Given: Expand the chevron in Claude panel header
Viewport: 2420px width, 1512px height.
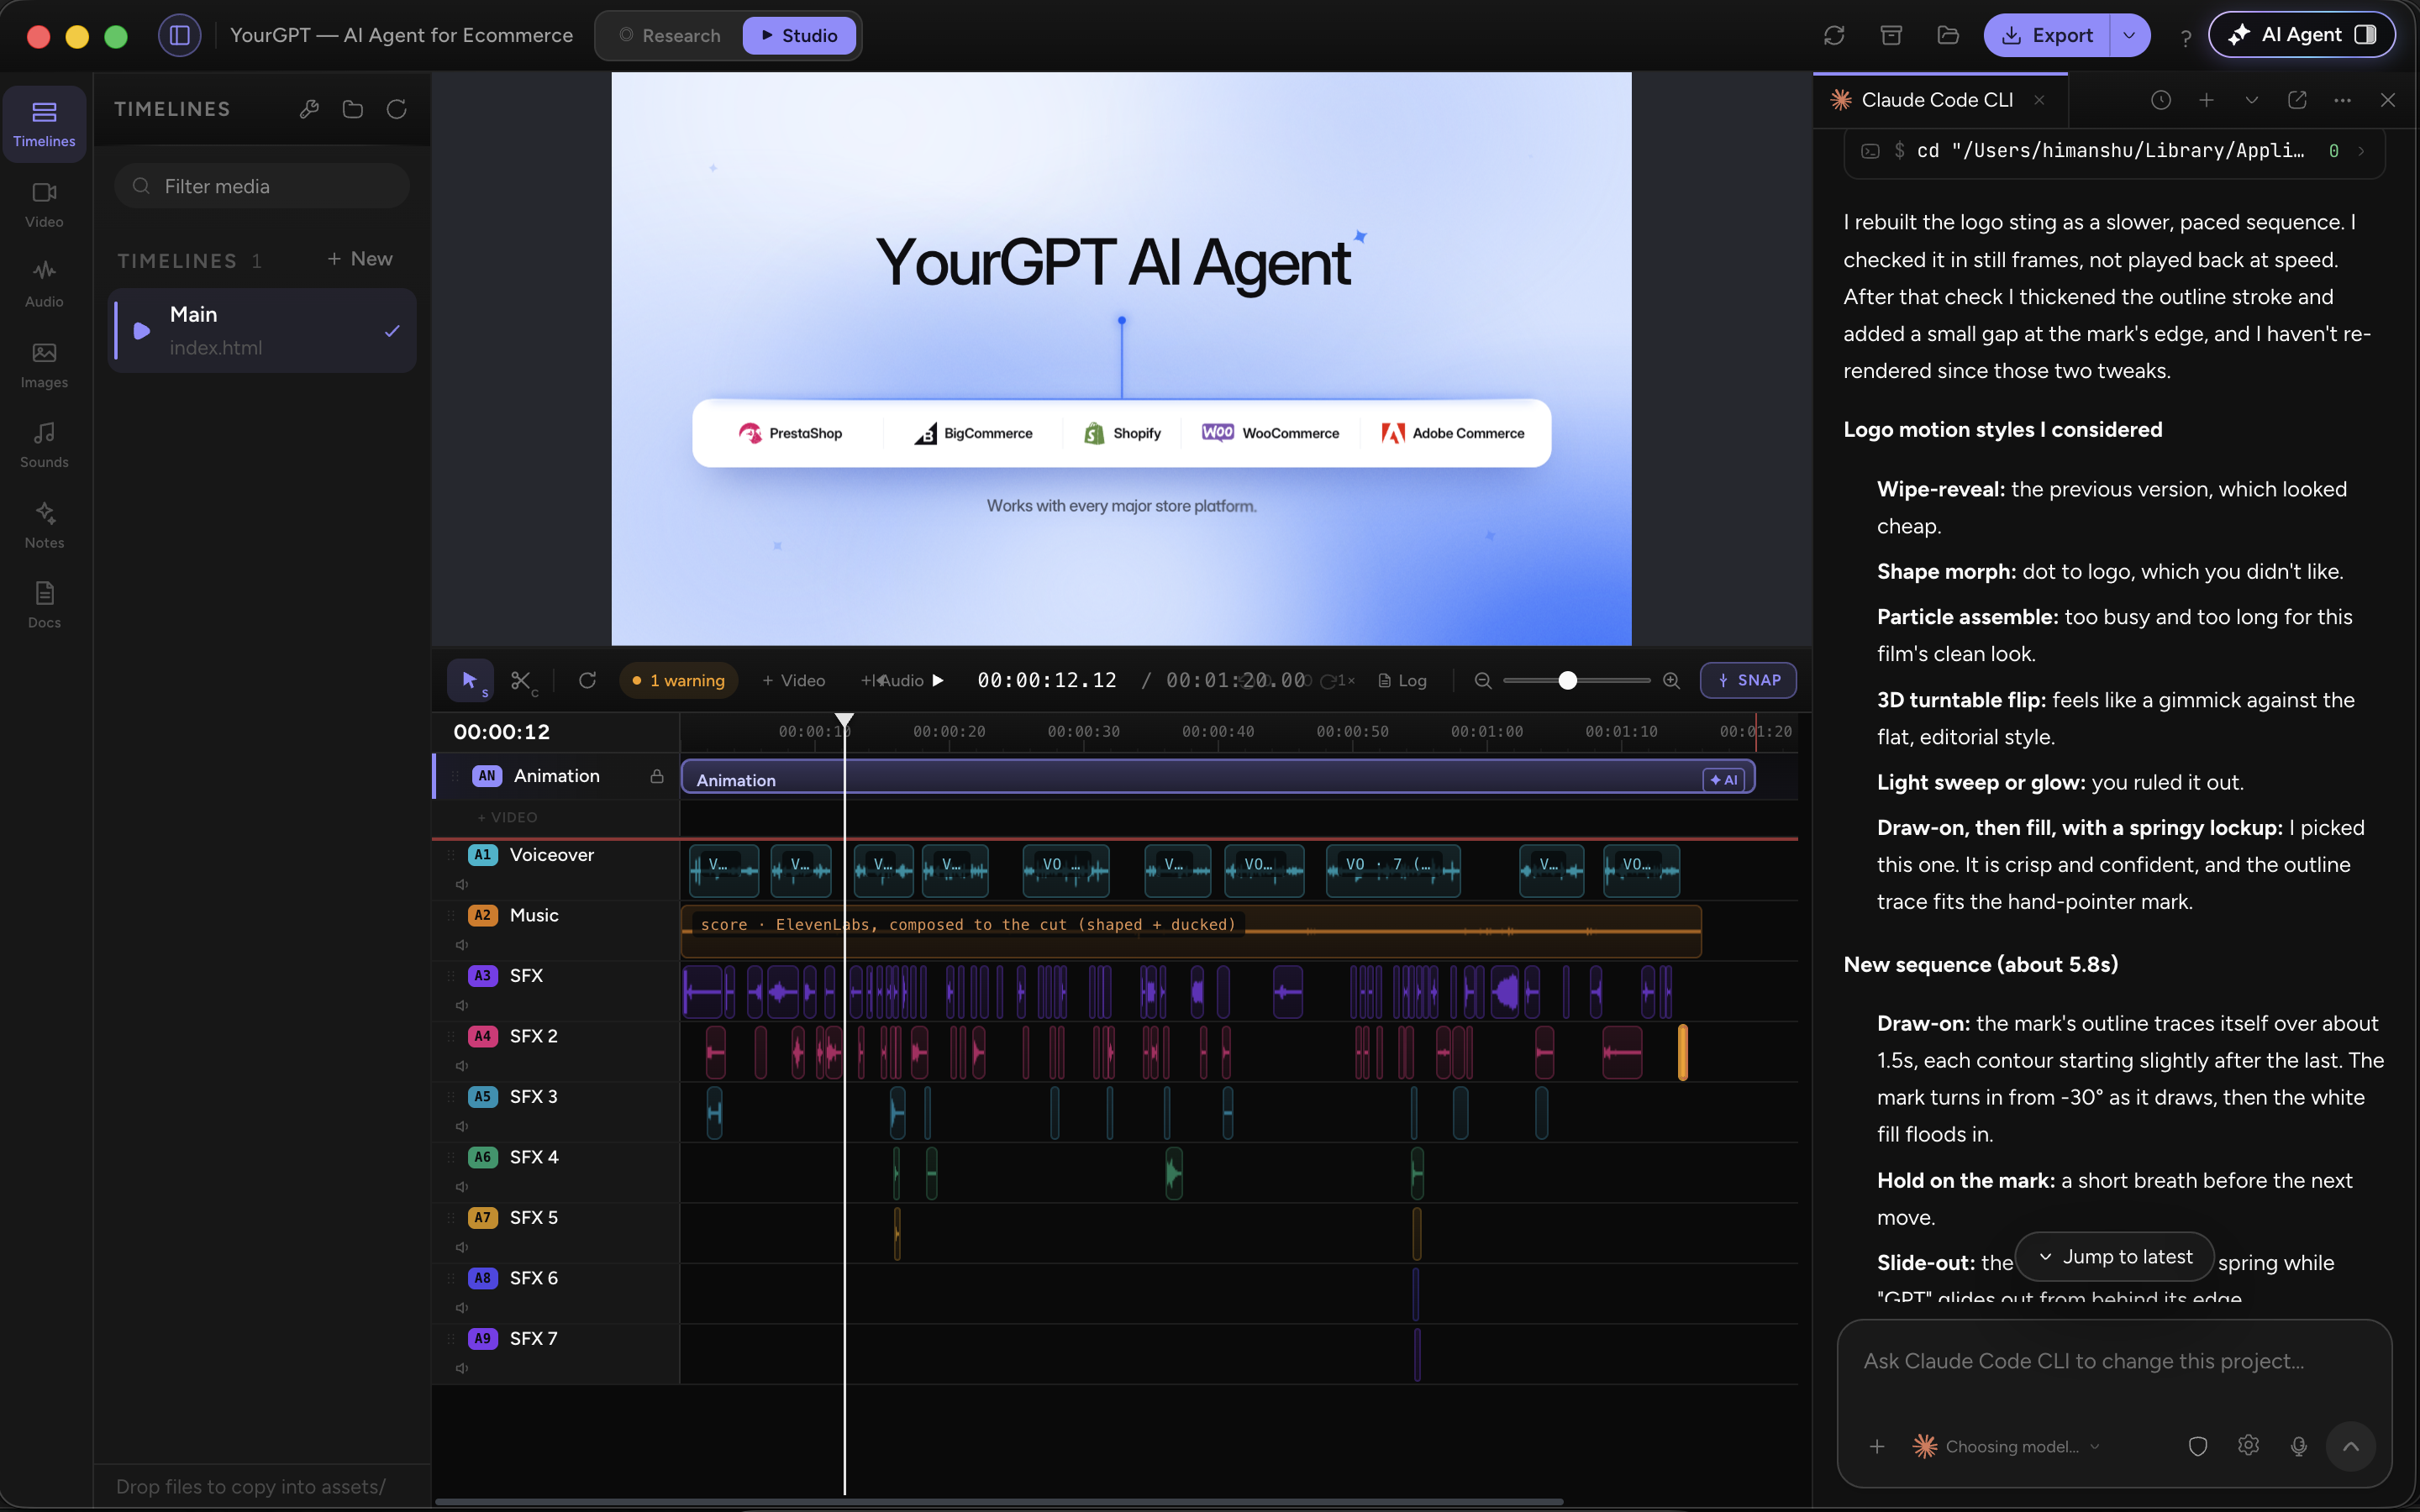Looking at the screenshot, I should click(2252, 100).
